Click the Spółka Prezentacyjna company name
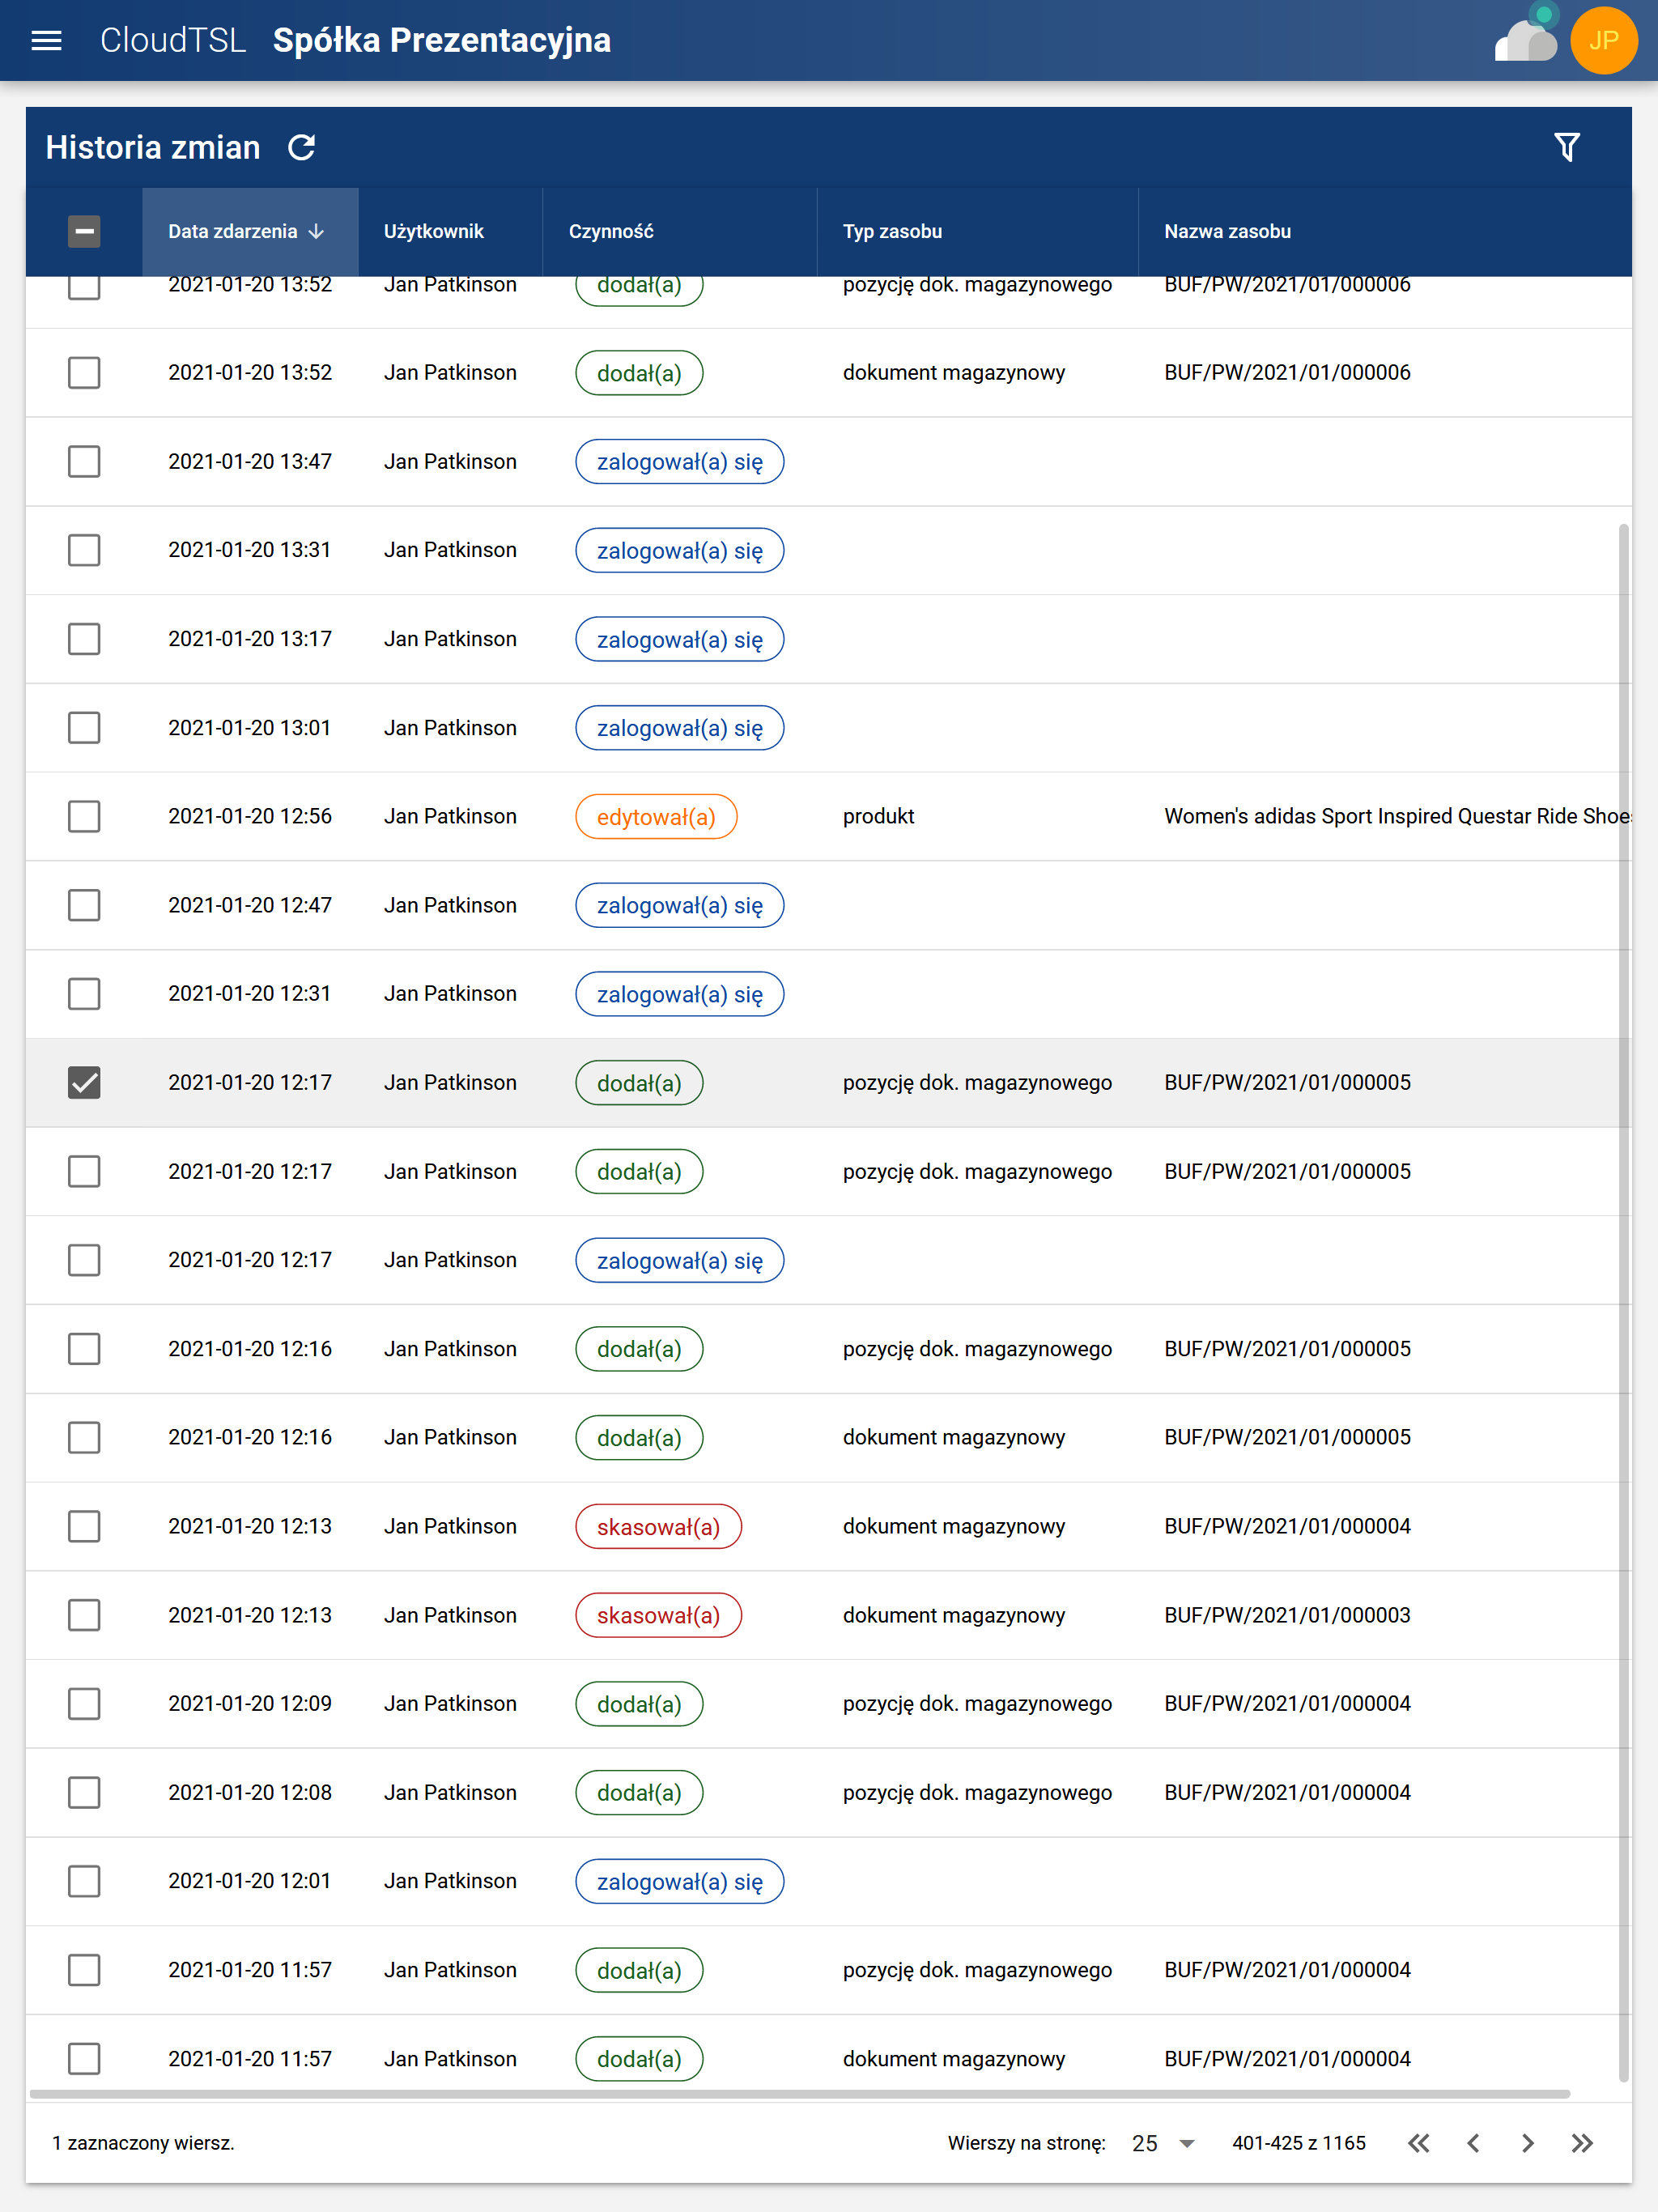Image resolution: width=1658 pixels, height=2212 pixels. (441, 40)
